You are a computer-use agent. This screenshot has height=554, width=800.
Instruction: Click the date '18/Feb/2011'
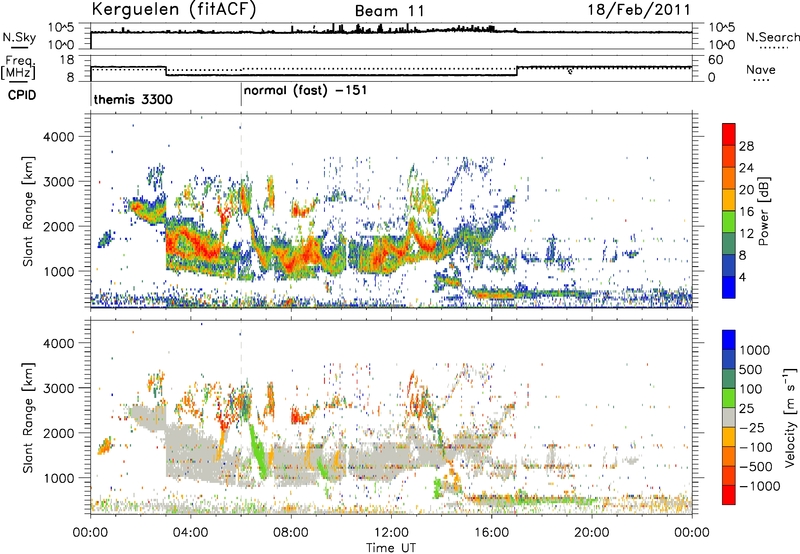pyautogui.click(x=639, y=10)
